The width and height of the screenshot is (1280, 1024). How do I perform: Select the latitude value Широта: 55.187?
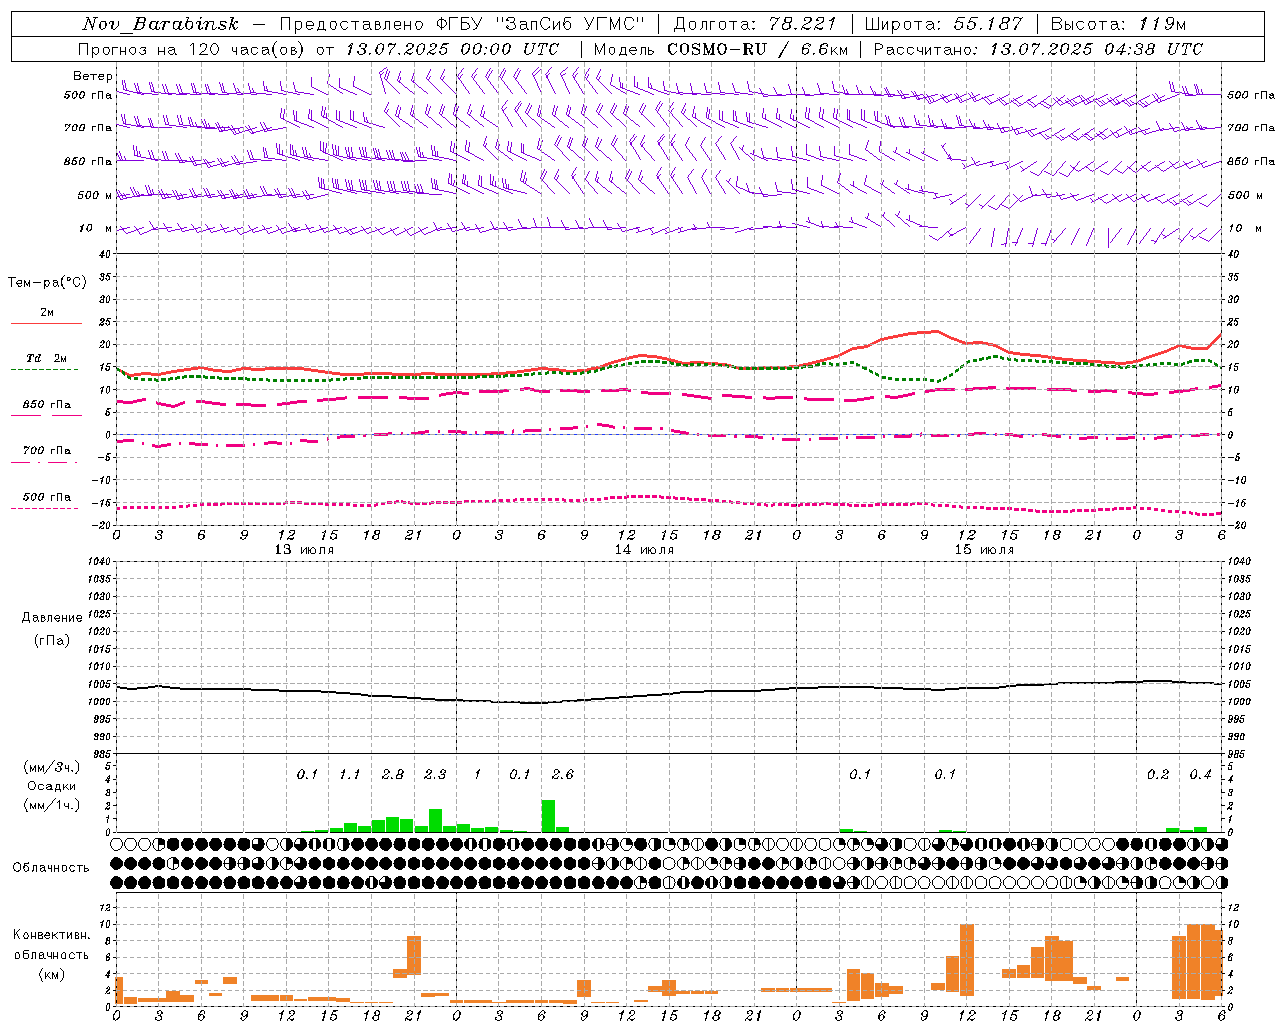tap(943, 24)
